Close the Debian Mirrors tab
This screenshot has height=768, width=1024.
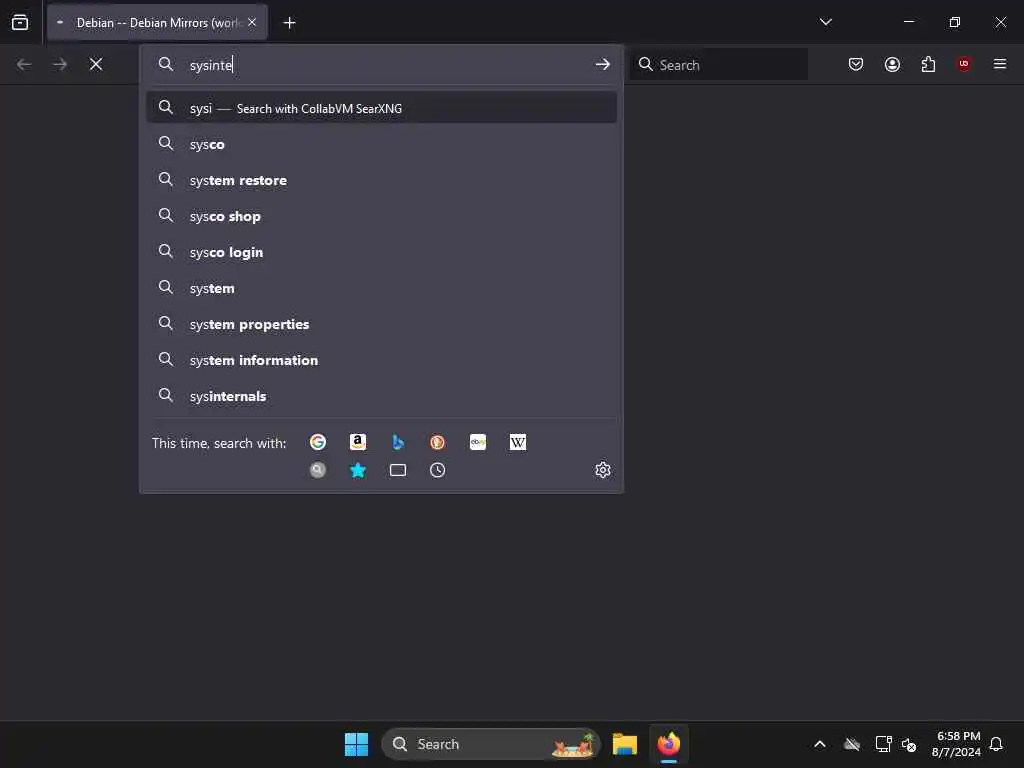click(x=252, y=22)
